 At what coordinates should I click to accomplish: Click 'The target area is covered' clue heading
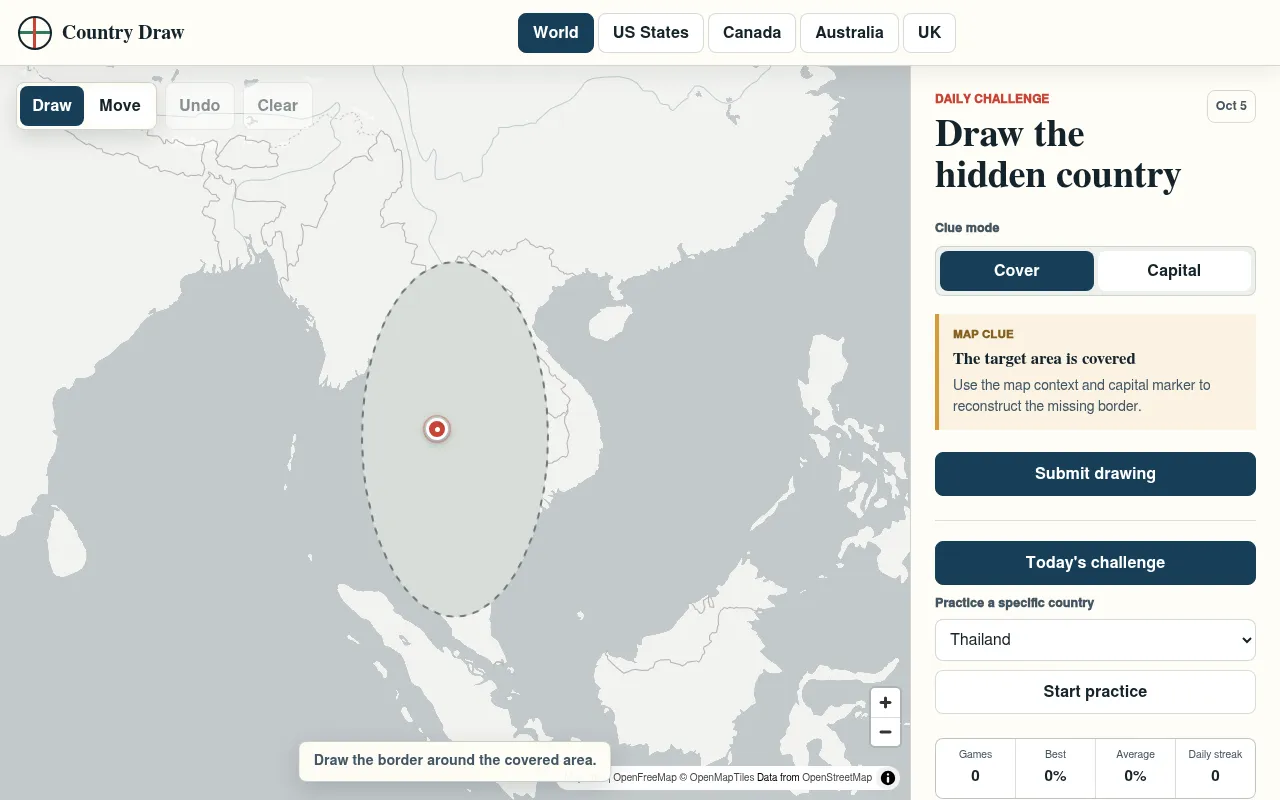point(1044,359)
